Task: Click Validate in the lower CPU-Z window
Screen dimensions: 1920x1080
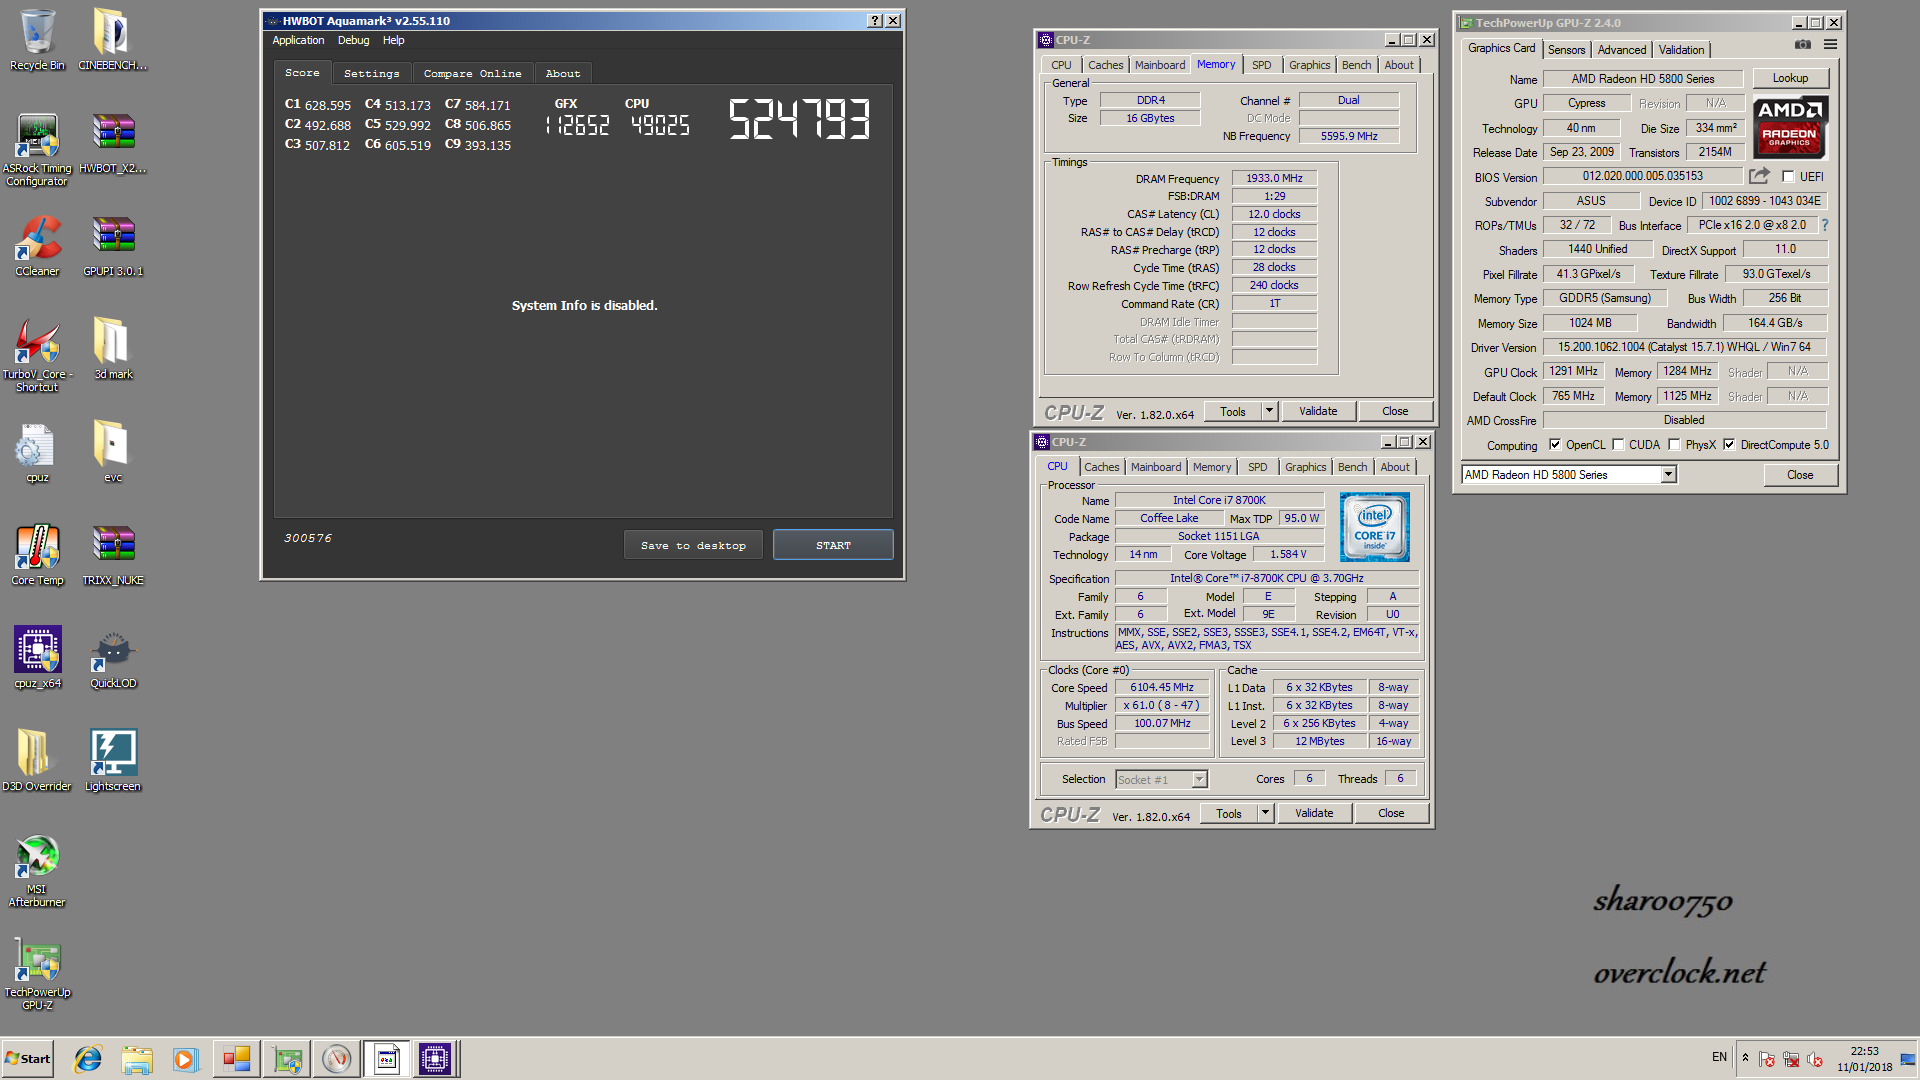Action: (1313, 813)
